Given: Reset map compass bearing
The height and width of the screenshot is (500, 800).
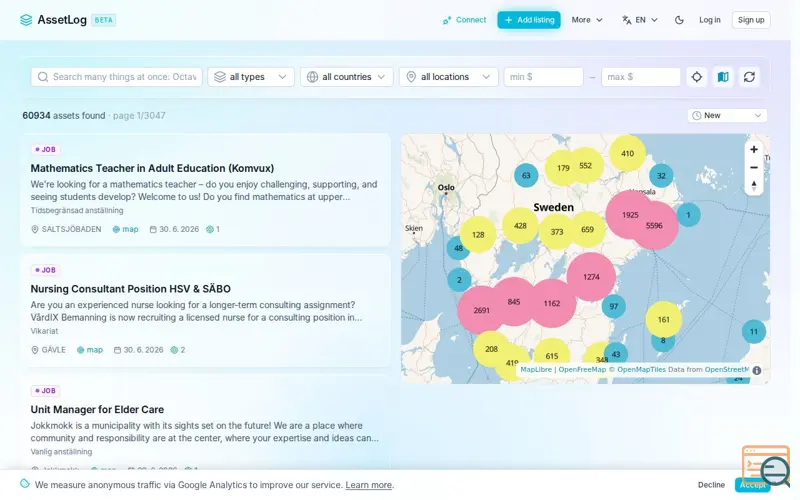Looking at the screenshot, I should point(754,185).
